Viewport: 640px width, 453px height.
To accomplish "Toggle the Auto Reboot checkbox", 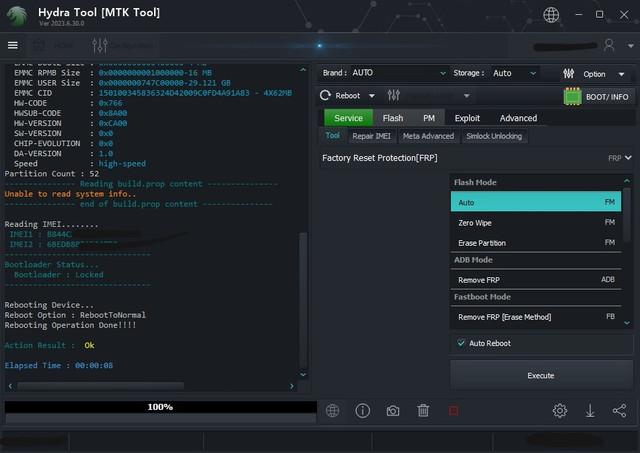I will pos(461,343).
